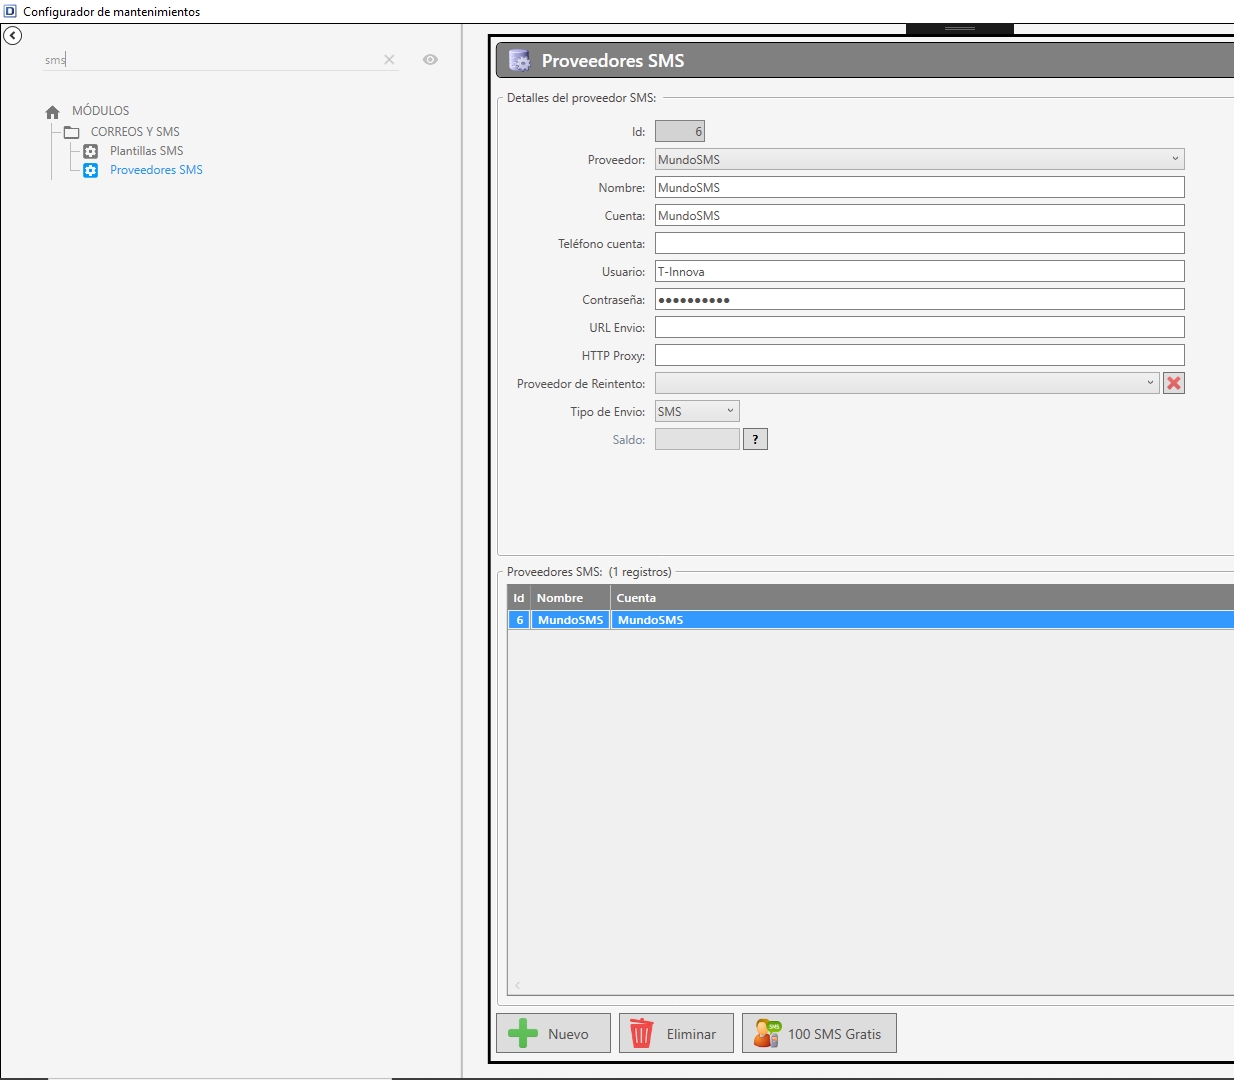Click the Id field showing 6
The image size is (1234, 1080).
680,131
